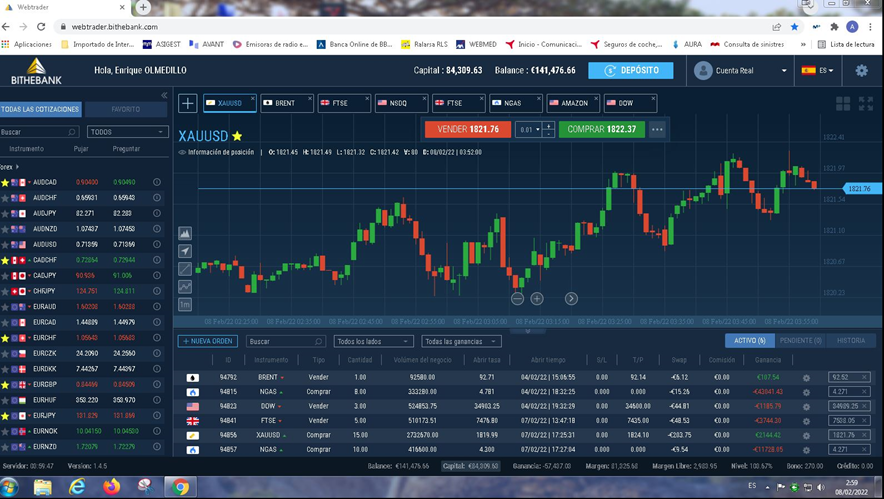This screenshot has height=499, width=884.
Task: Toggle the CADCHF favorite star
Action: 5,260
